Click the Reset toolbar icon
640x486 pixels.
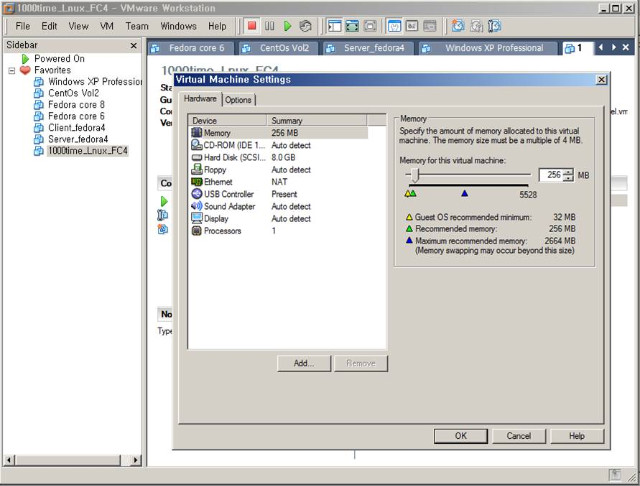[x=305, y=26]
